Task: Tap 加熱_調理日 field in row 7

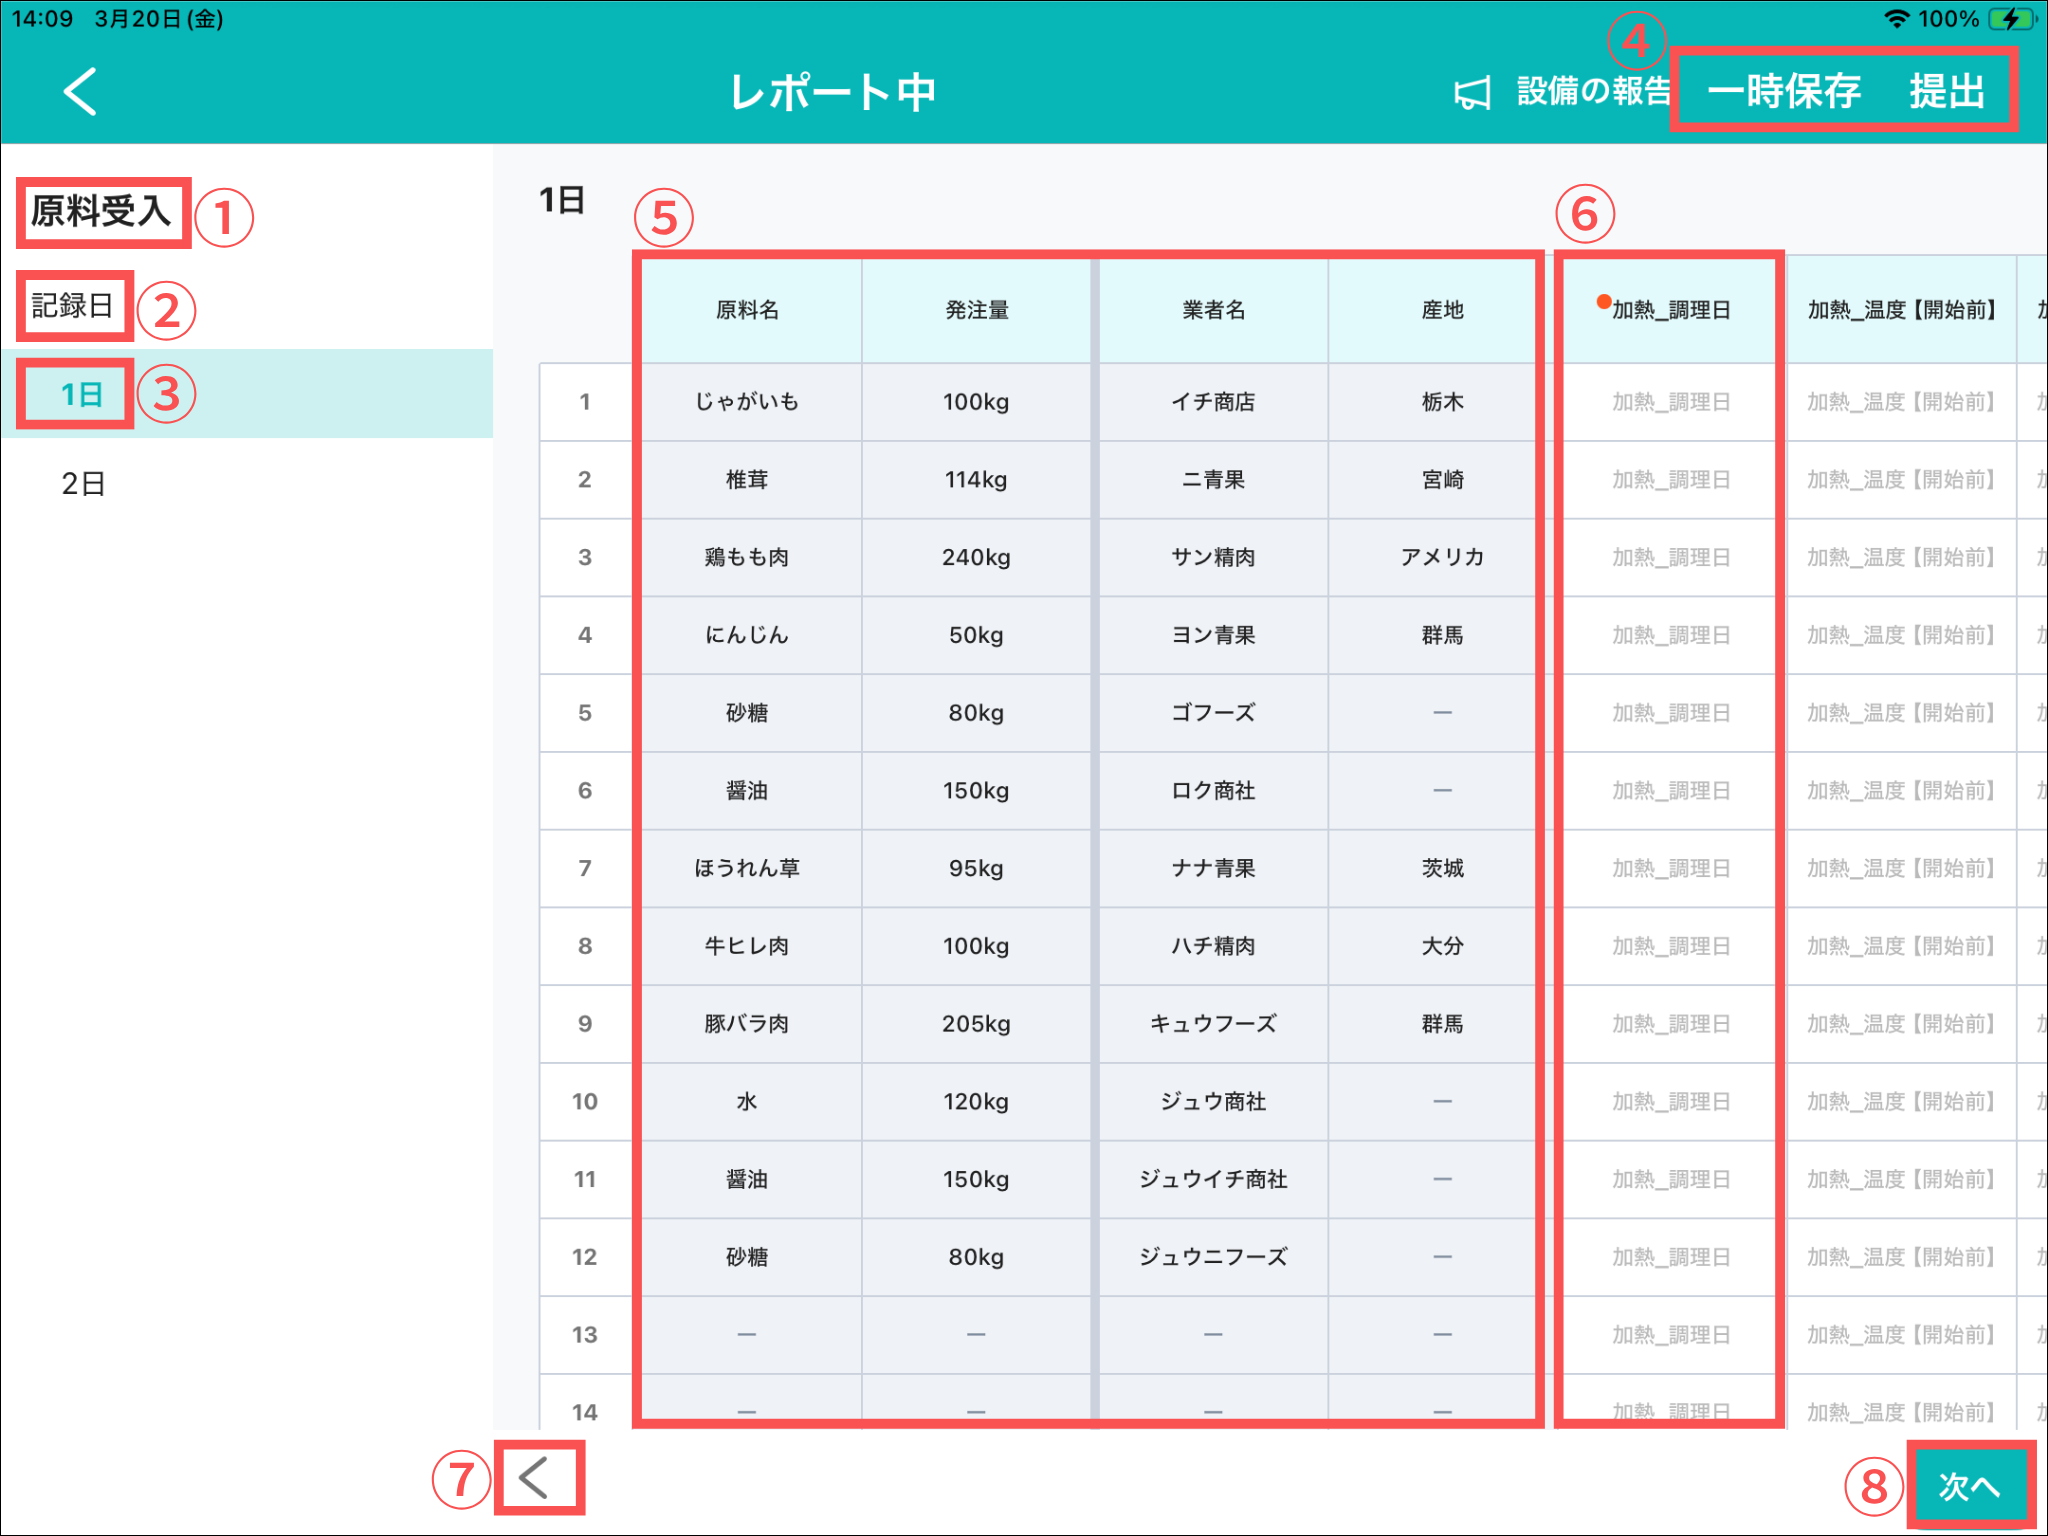Action: point(1670,868)
